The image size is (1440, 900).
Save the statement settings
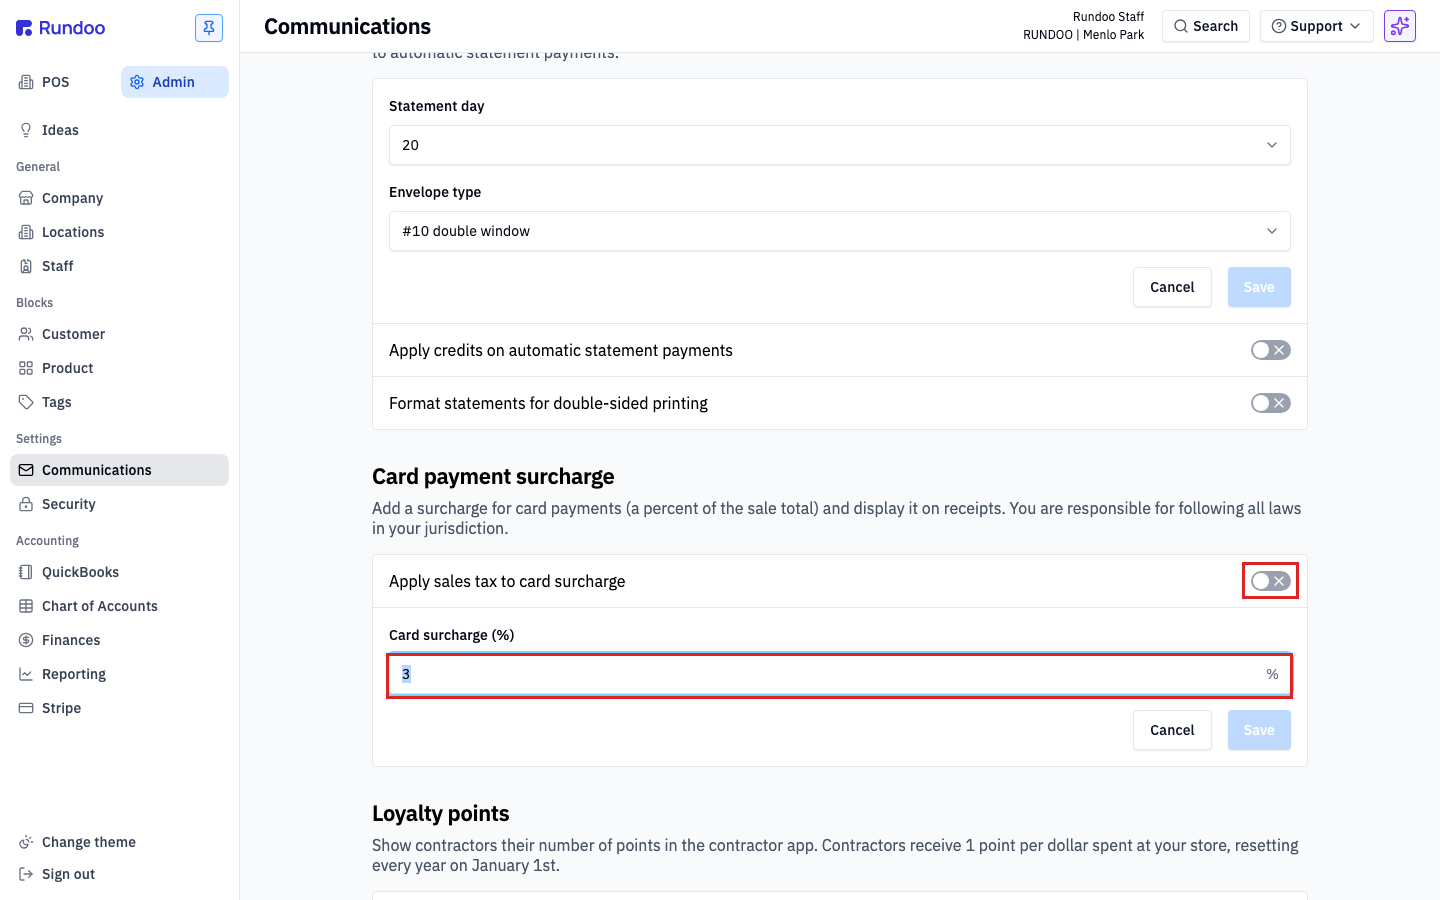click(1259, 287)
